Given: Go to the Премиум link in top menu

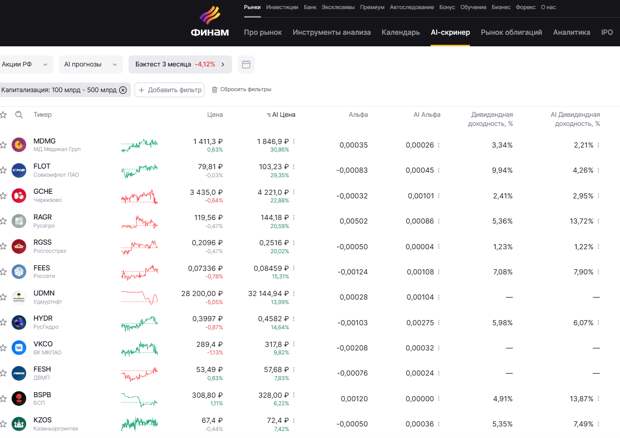Looking at the screenshot, I should point(371,7).
